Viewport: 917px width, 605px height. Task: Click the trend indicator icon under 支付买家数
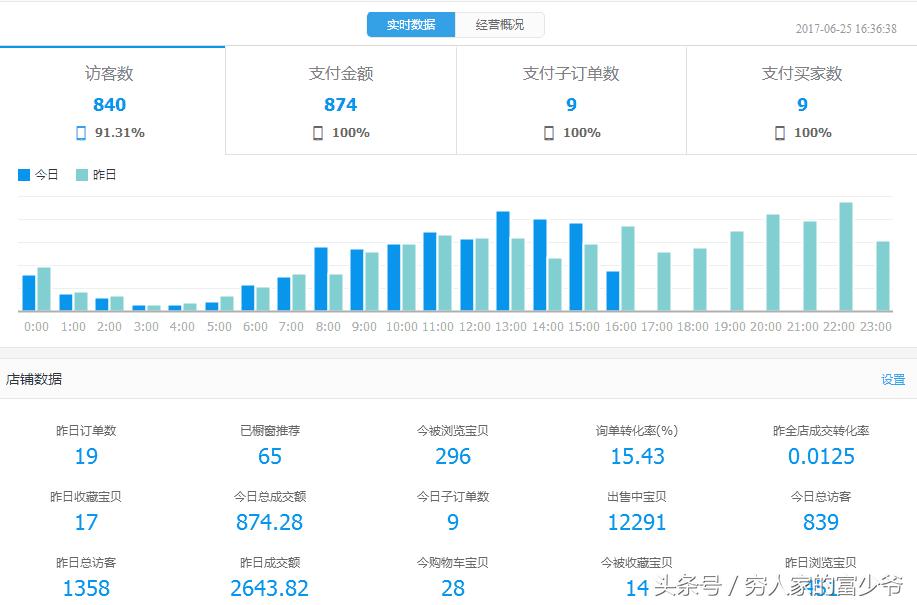pos(778,131)
